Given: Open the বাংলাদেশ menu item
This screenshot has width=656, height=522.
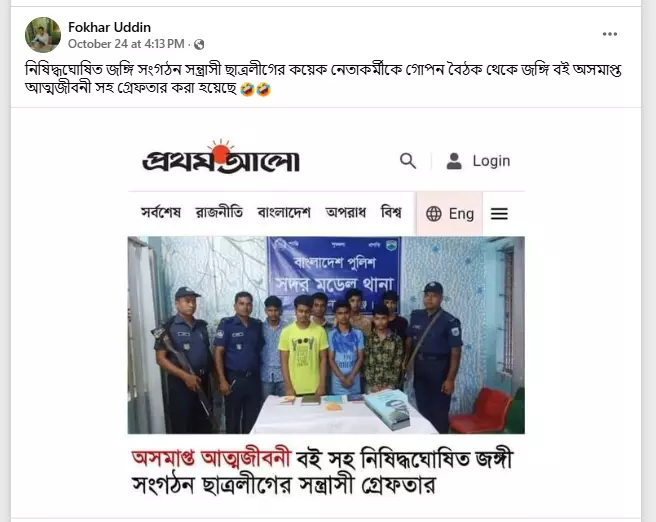Looking at the screenshot, I should tap(284, 212).
